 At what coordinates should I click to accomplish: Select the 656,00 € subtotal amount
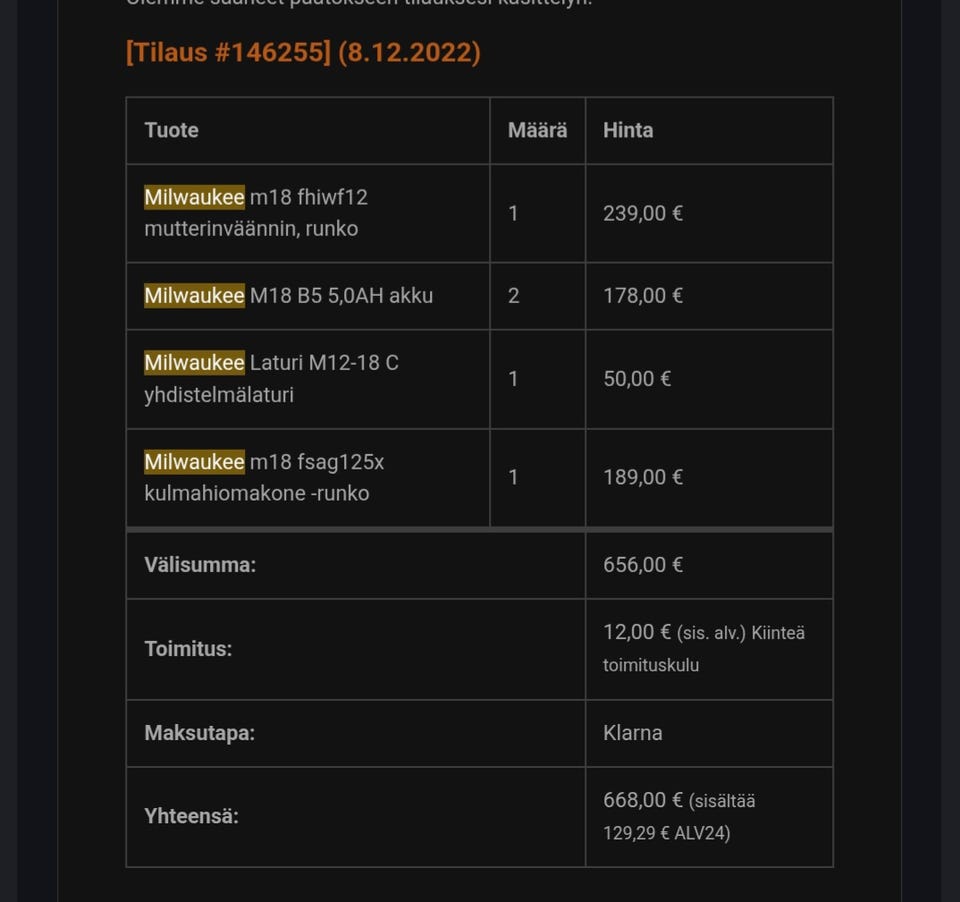point(643,565)
